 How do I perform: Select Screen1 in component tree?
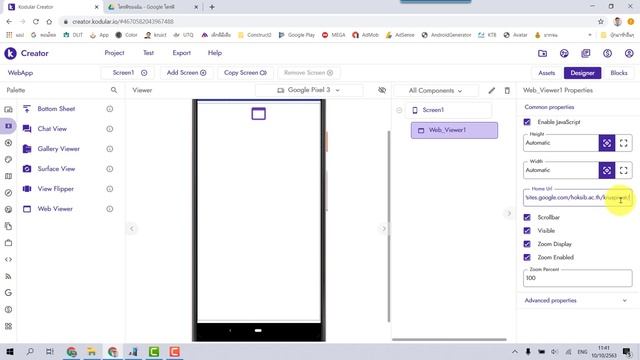[x=449, y=110]
